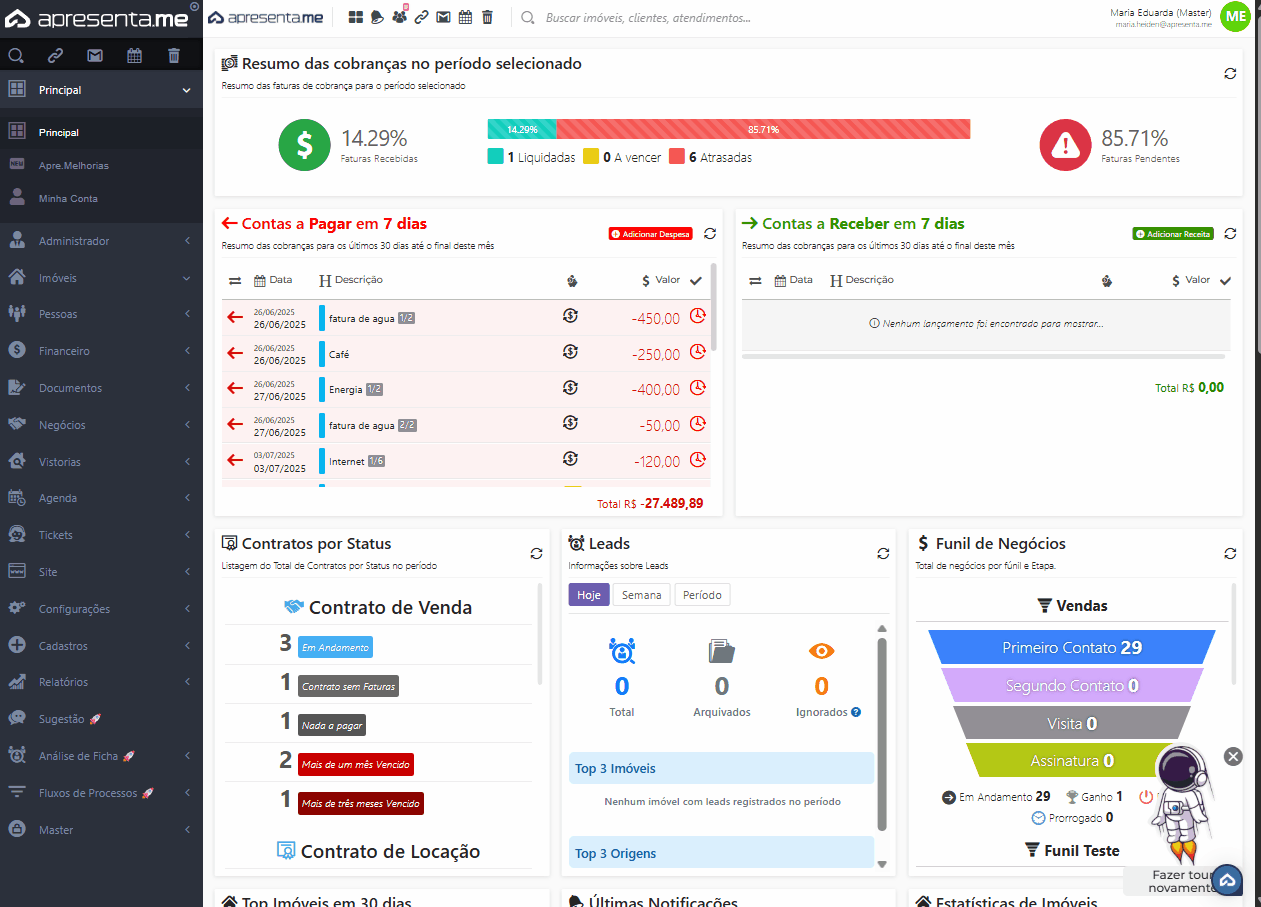This screenshot has width=1261, height=907.
Task: Switch Leads filter to Semana
Action: click(x=641, y=595)
